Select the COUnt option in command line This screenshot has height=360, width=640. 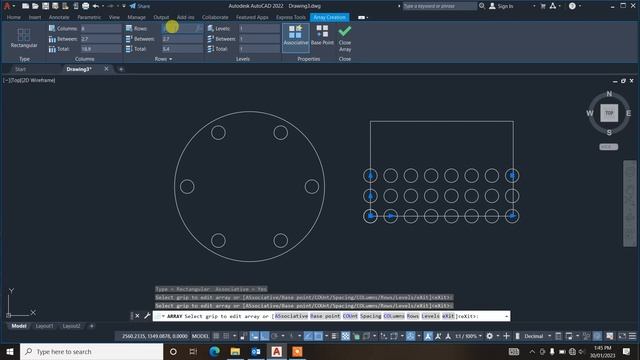click(x=350, y=316)
